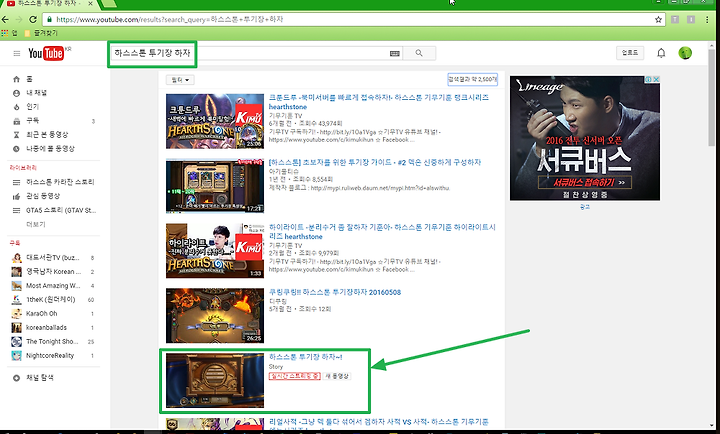Click the browser forward arrow
The height and width of the screenshot is (434, 720).
19,19
